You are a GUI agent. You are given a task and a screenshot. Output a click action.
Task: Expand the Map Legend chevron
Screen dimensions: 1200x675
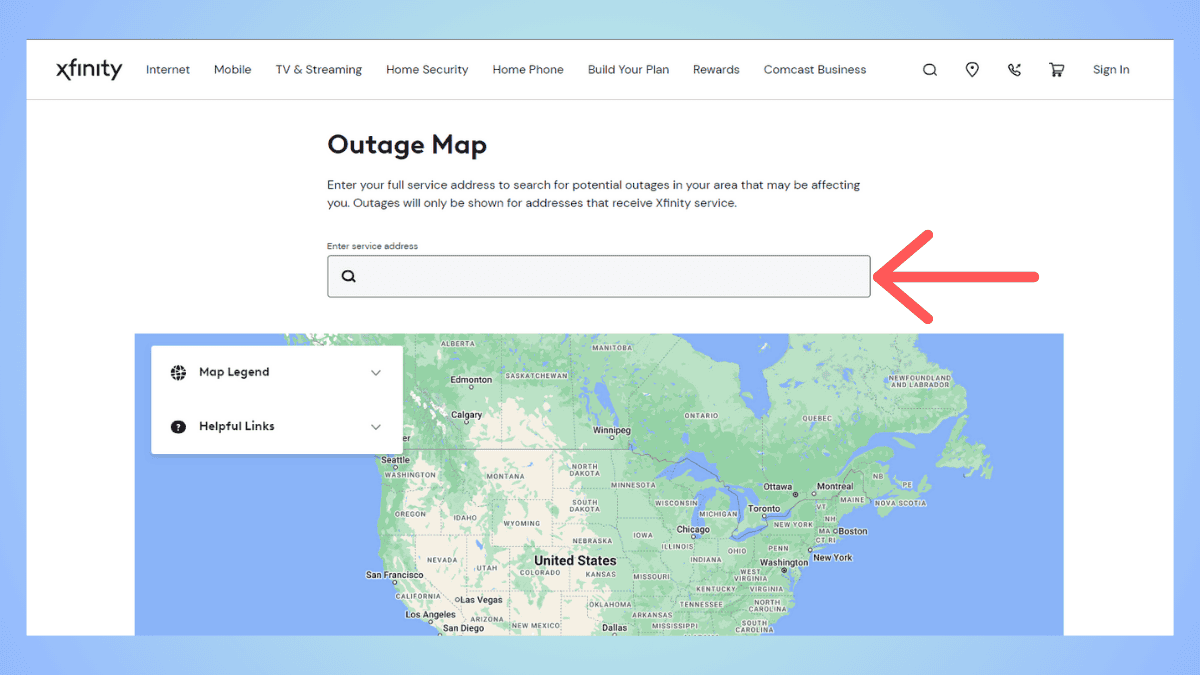coord(376,373)
